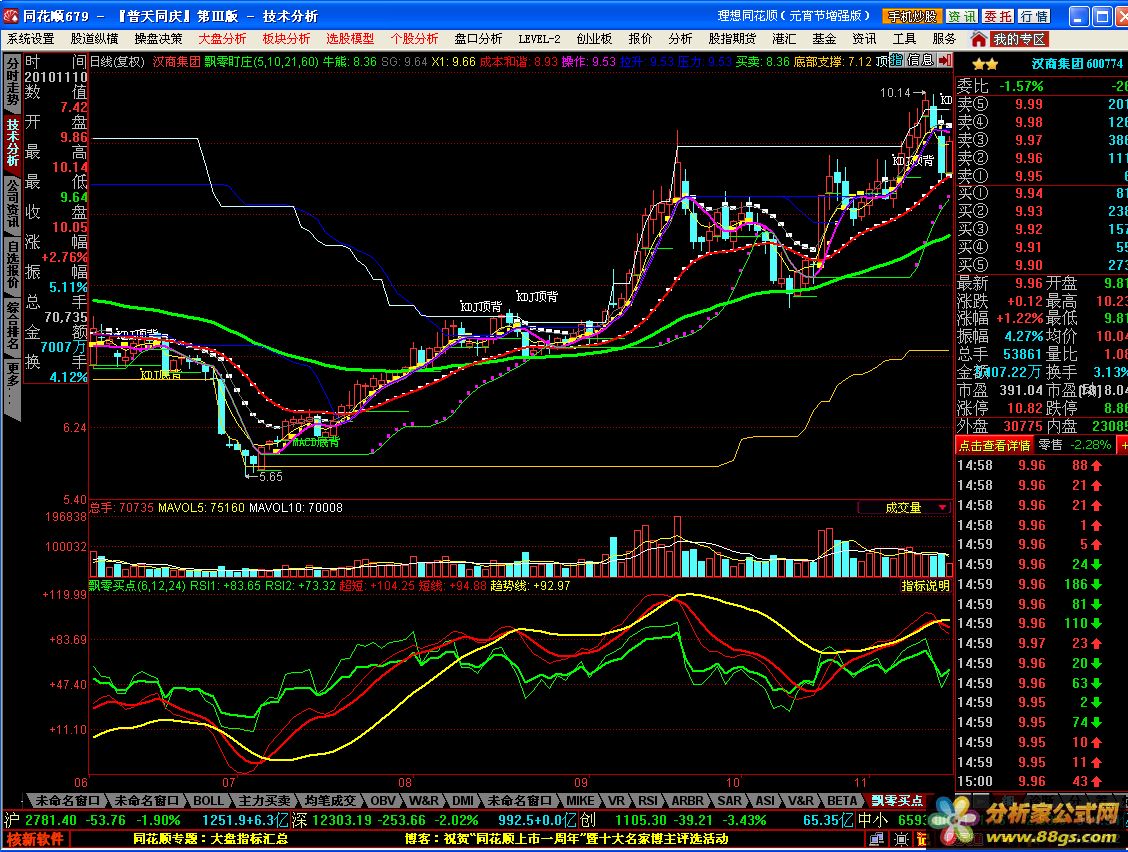Click the 卖① price 9.95
This screenshot has width=1128, height=852.
click(x=1029, y=176)
